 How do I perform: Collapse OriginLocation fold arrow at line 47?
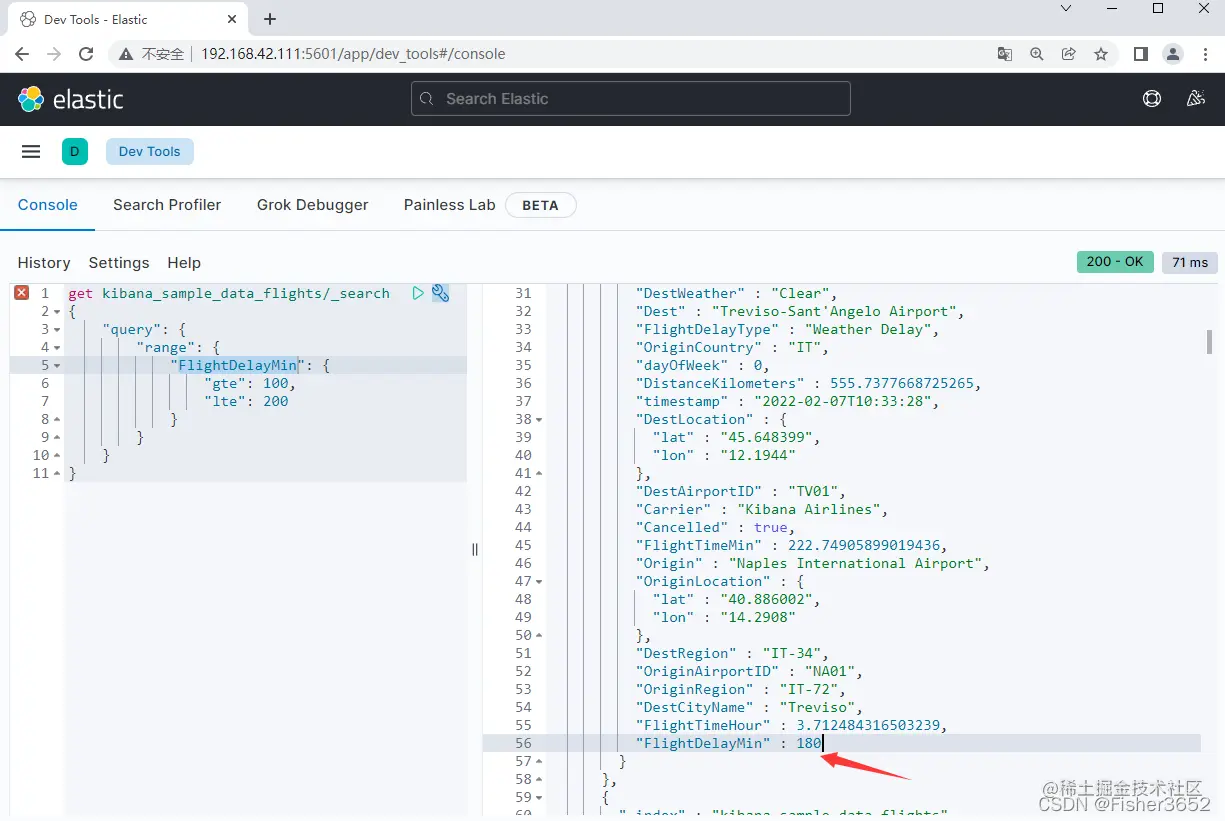coord(540,582)
